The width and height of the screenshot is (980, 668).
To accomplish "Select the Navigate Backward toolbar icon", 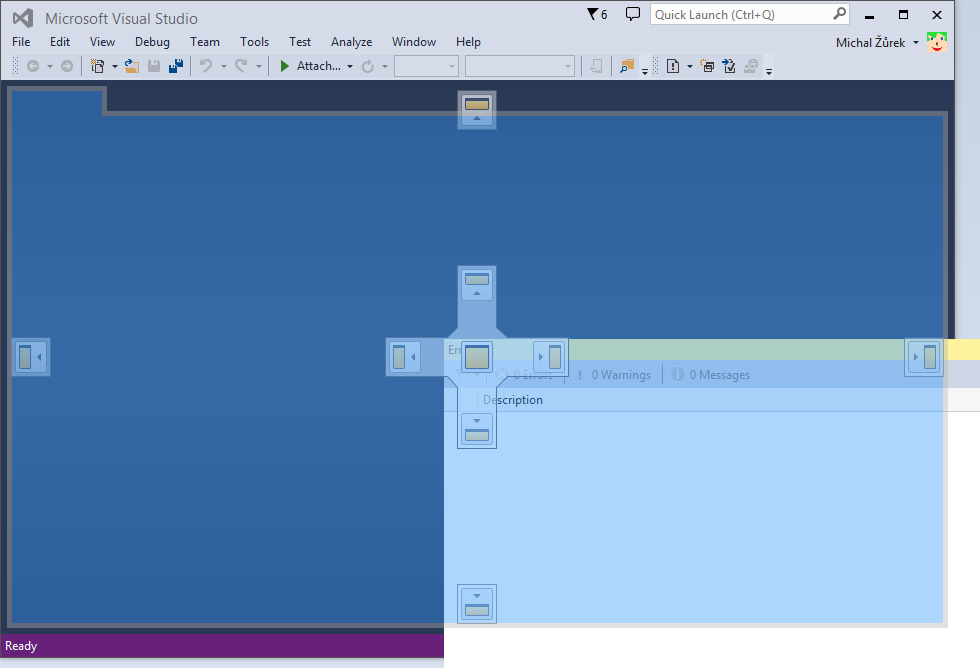I will [34, 66].
